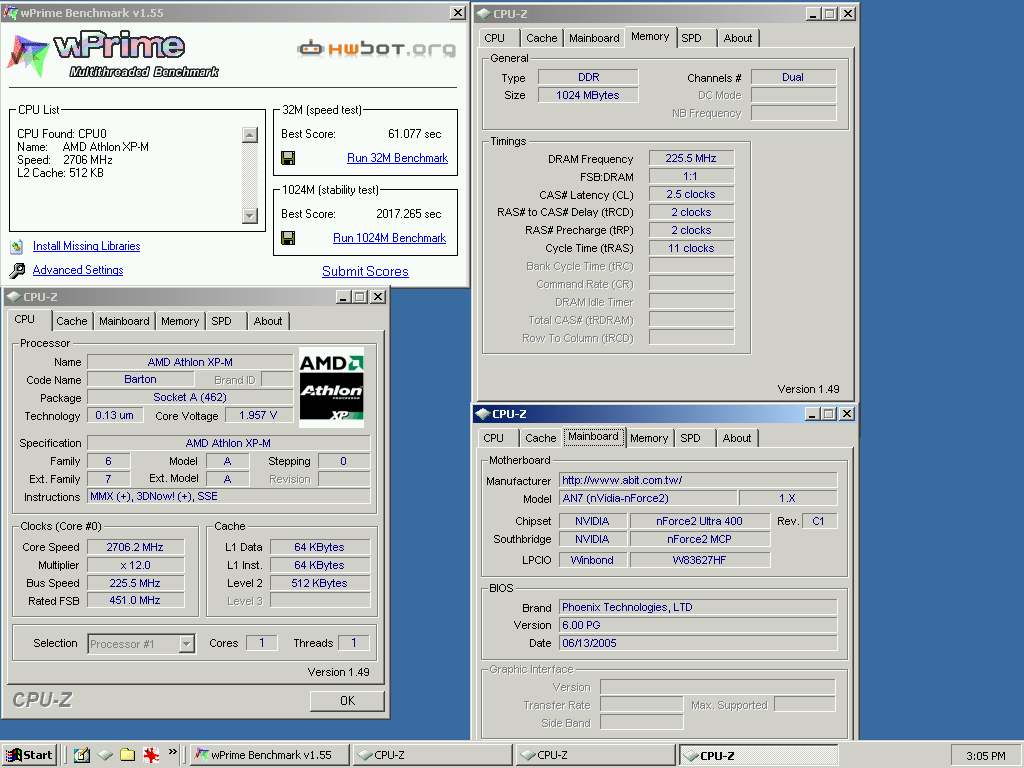Click LPCIO field W83627HF
Screen dimensions: 1024x768
[699, 560]
